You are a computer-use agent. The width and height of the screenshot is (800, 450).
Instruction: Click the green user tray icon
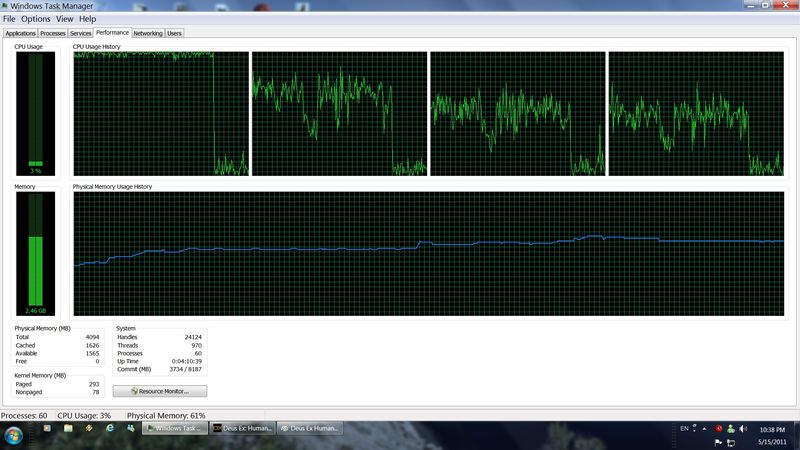[731, 428]
